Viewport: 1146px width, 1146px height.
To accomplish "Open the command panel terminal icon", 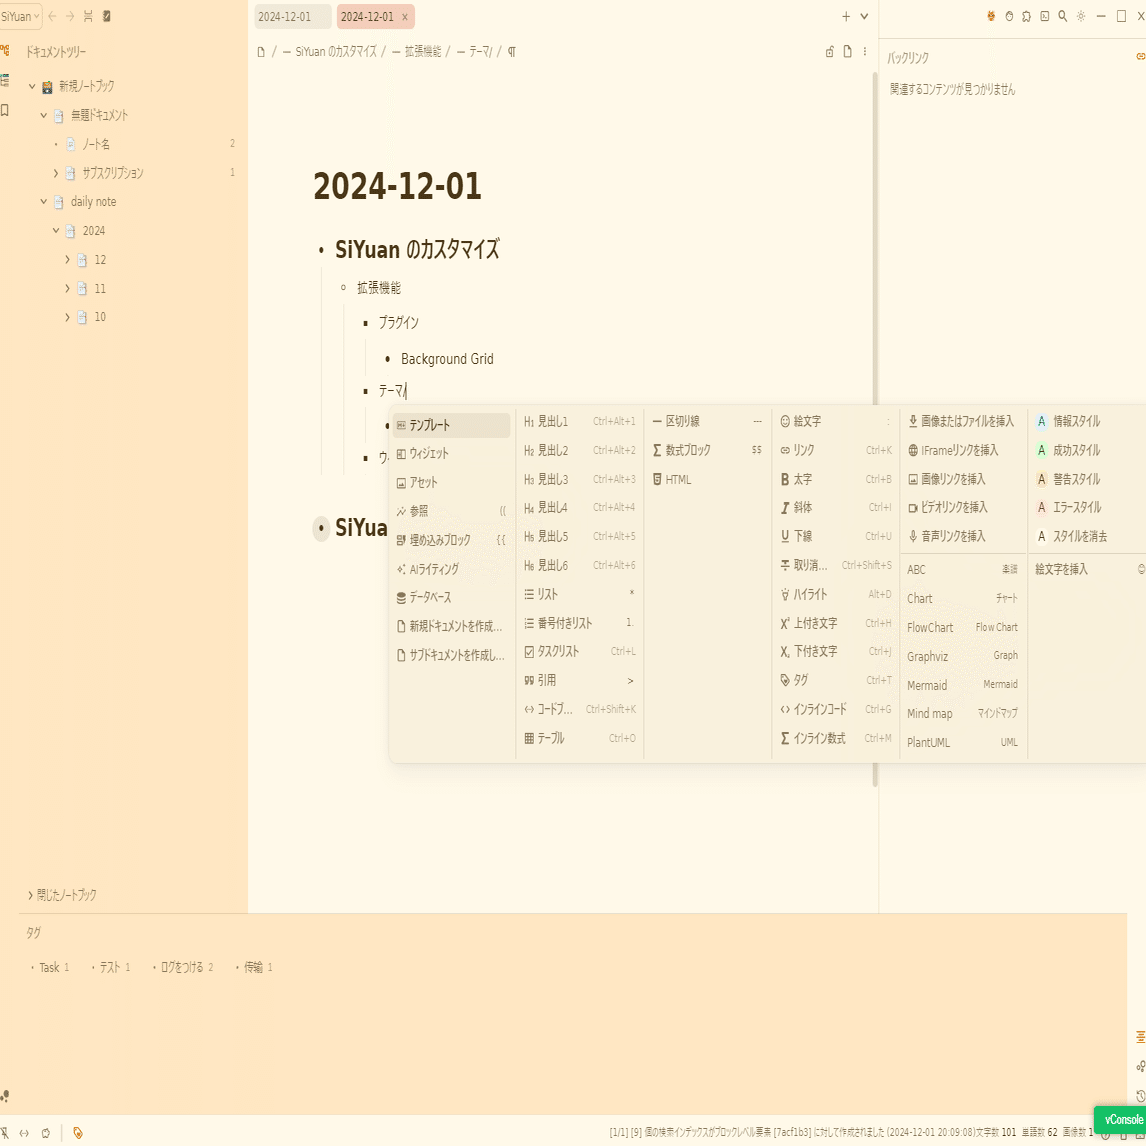I will [1044, 16].
